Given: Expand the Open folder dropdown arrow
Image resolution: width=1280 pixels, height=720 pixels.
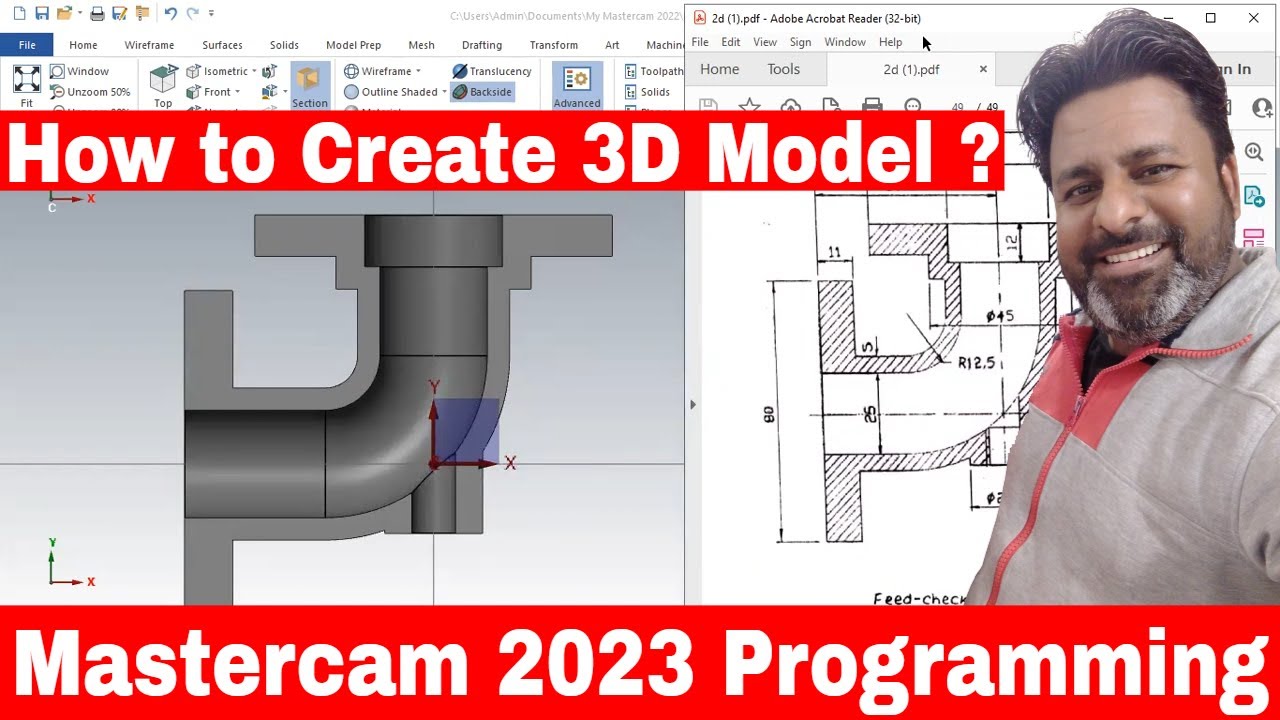Looking at the screenshot, I should point(78,14).
